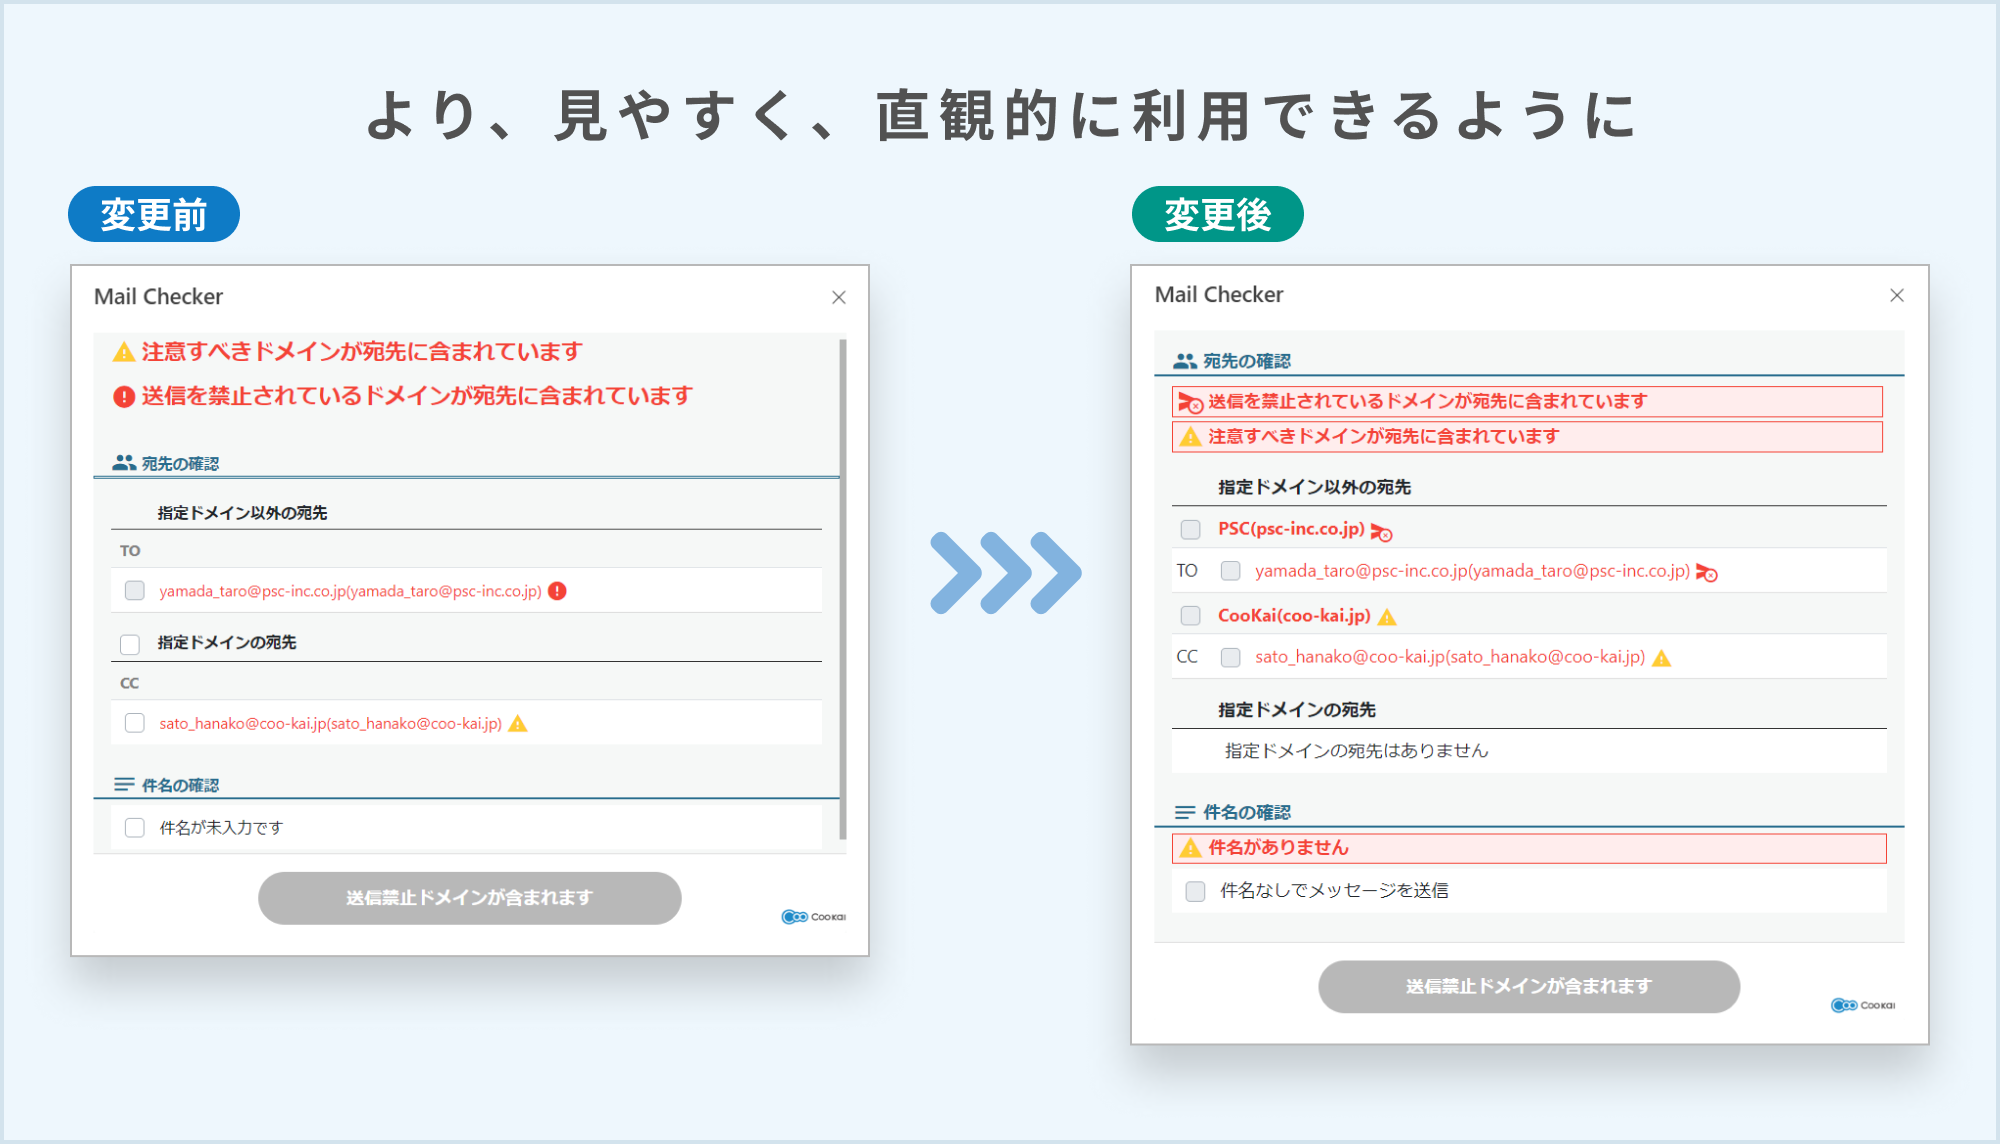Check the PSC(psc-inc.co.jp) domain group checkbox
The width and height of the screenshot is (2000, 1144).
tap(1190, 529)
